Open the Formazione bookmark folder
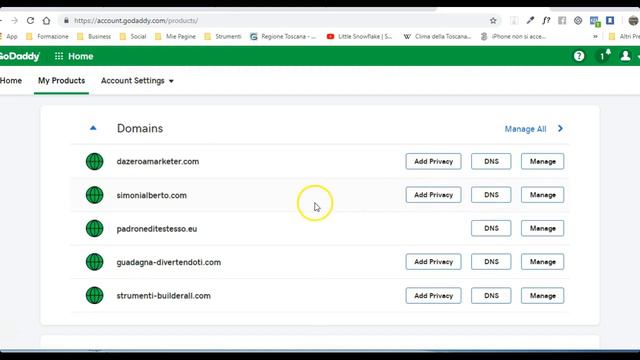 point(47,36)
